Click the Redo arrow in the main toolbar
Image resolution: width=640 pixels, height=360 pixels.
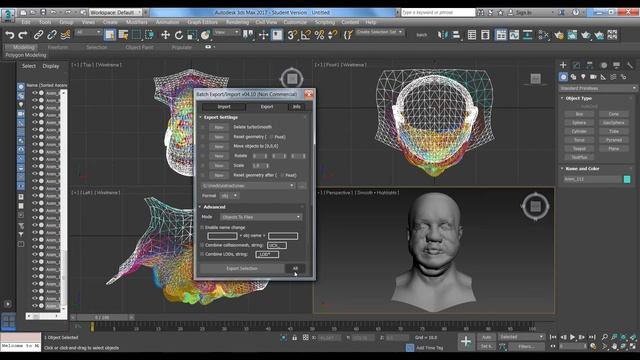click(x=23, y=35)
